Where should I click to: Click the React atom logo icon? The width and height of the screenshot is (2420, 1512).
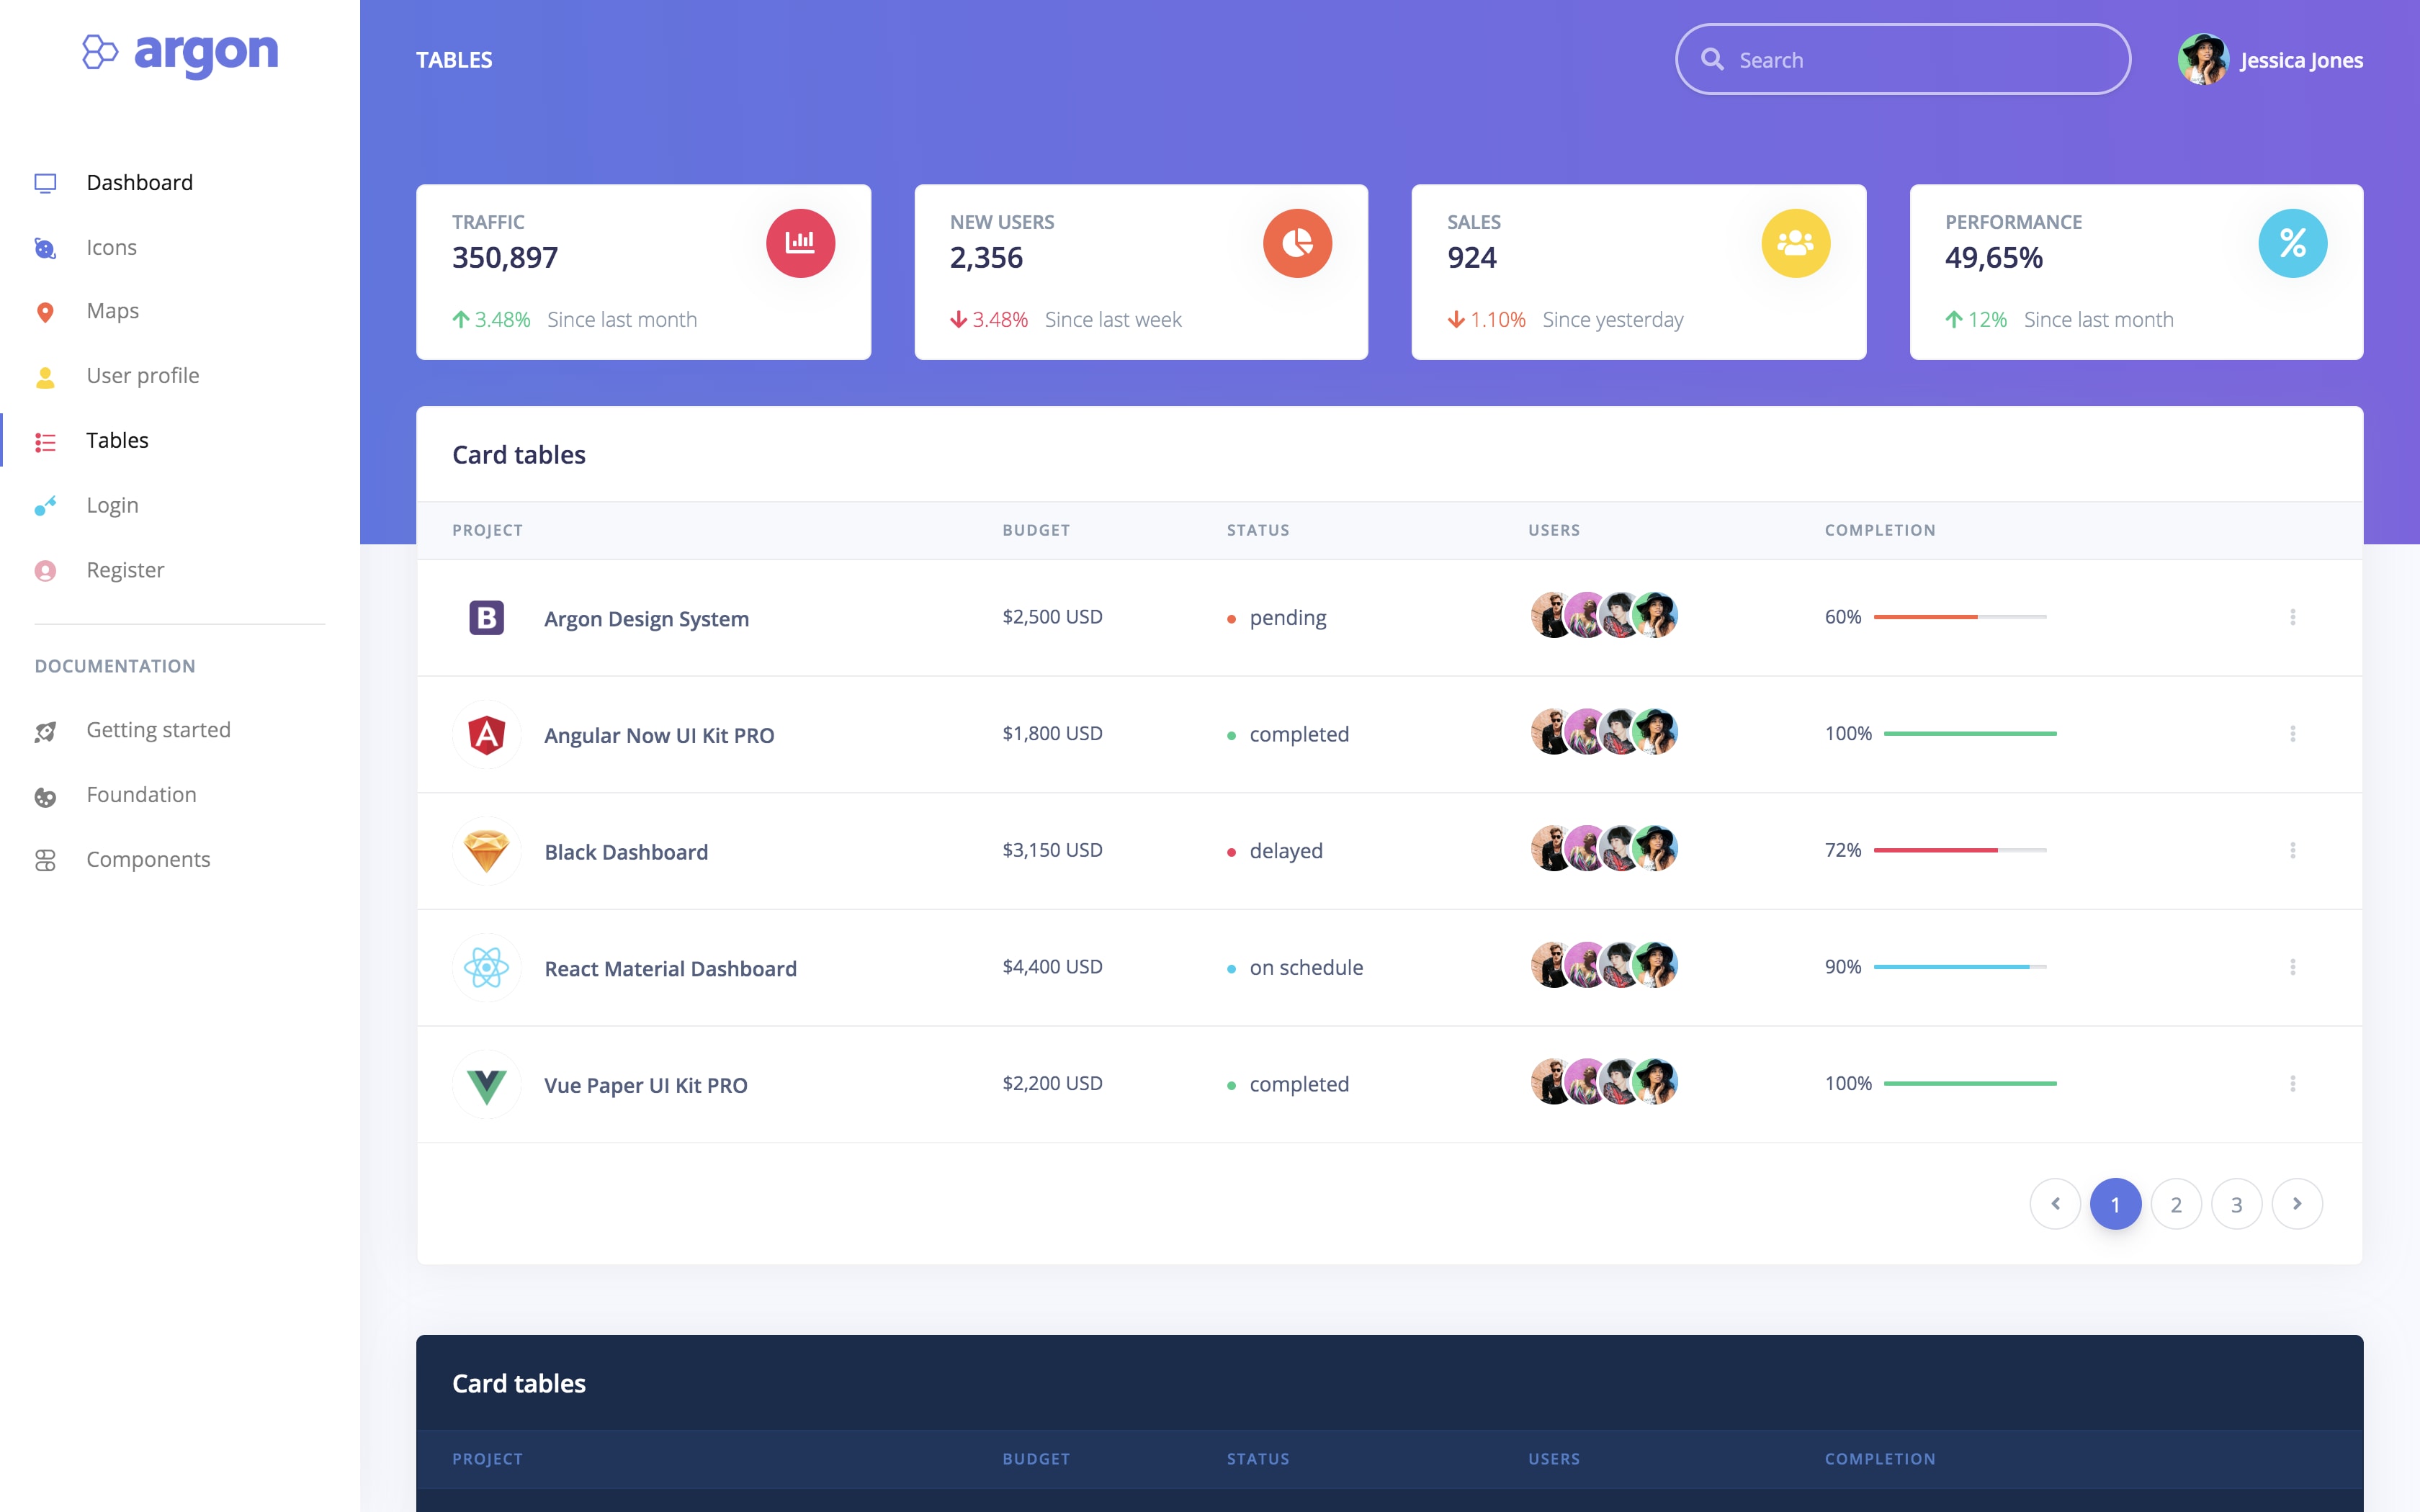pyautogui.click(x=487, y=968)
